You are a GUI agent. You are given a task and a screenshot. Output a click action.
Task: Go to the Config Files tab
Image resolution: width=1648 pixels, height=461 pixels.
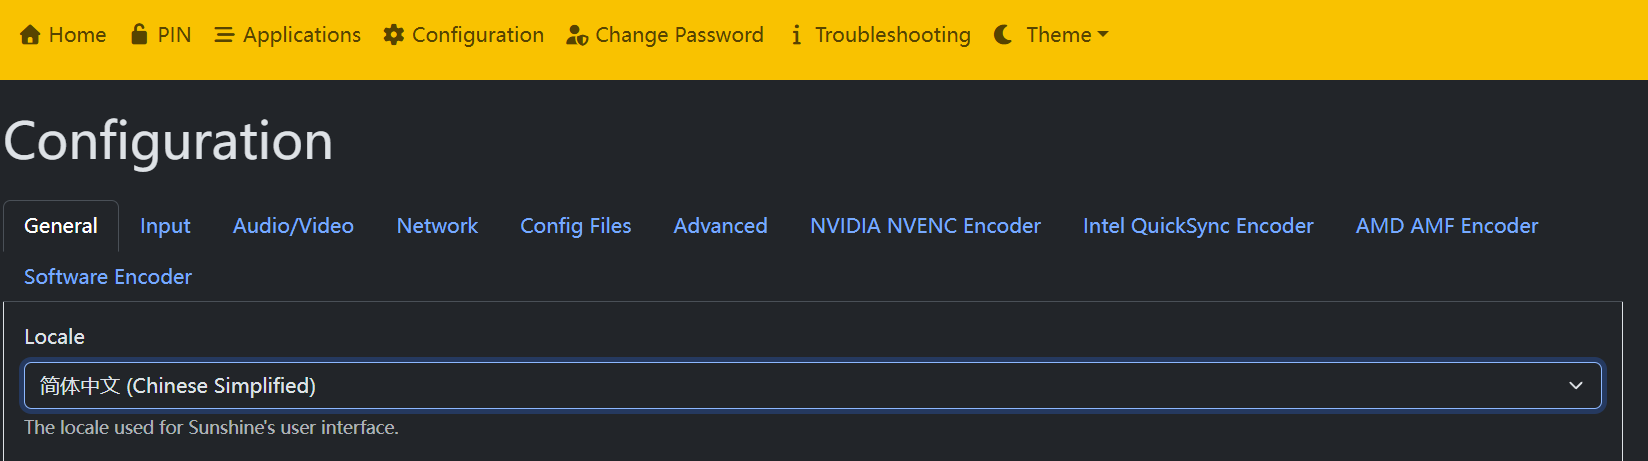[x=575, y=226]
